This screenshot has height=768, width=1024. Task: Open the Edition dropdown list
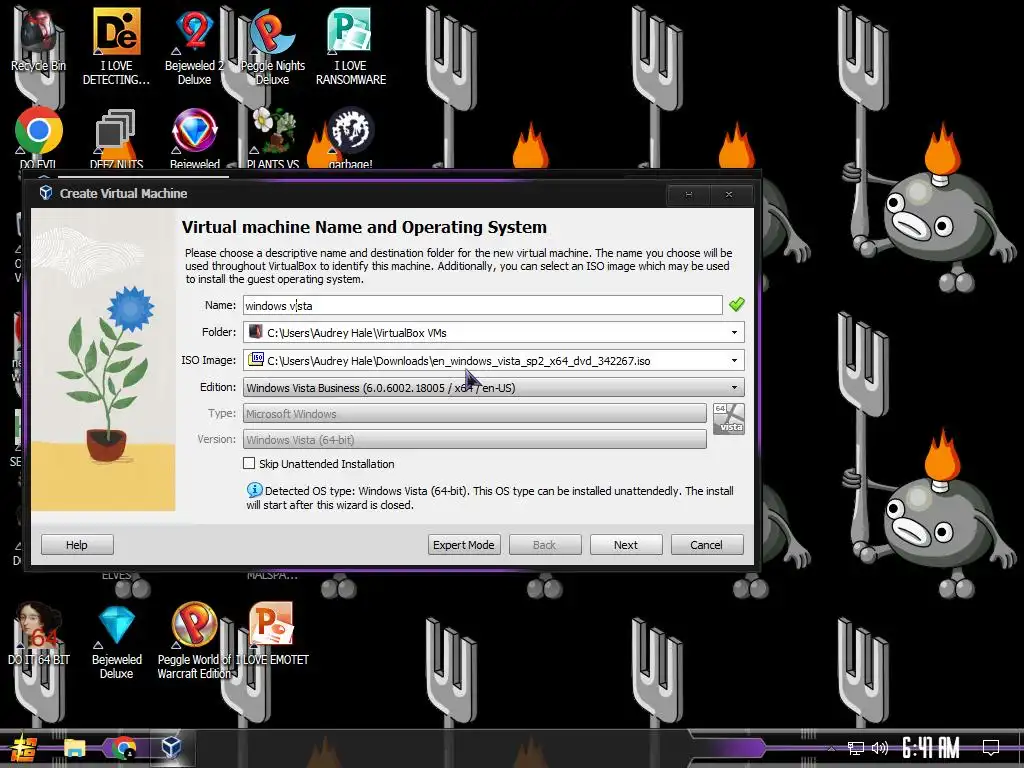pyautogui.click(x=494, y=388)
